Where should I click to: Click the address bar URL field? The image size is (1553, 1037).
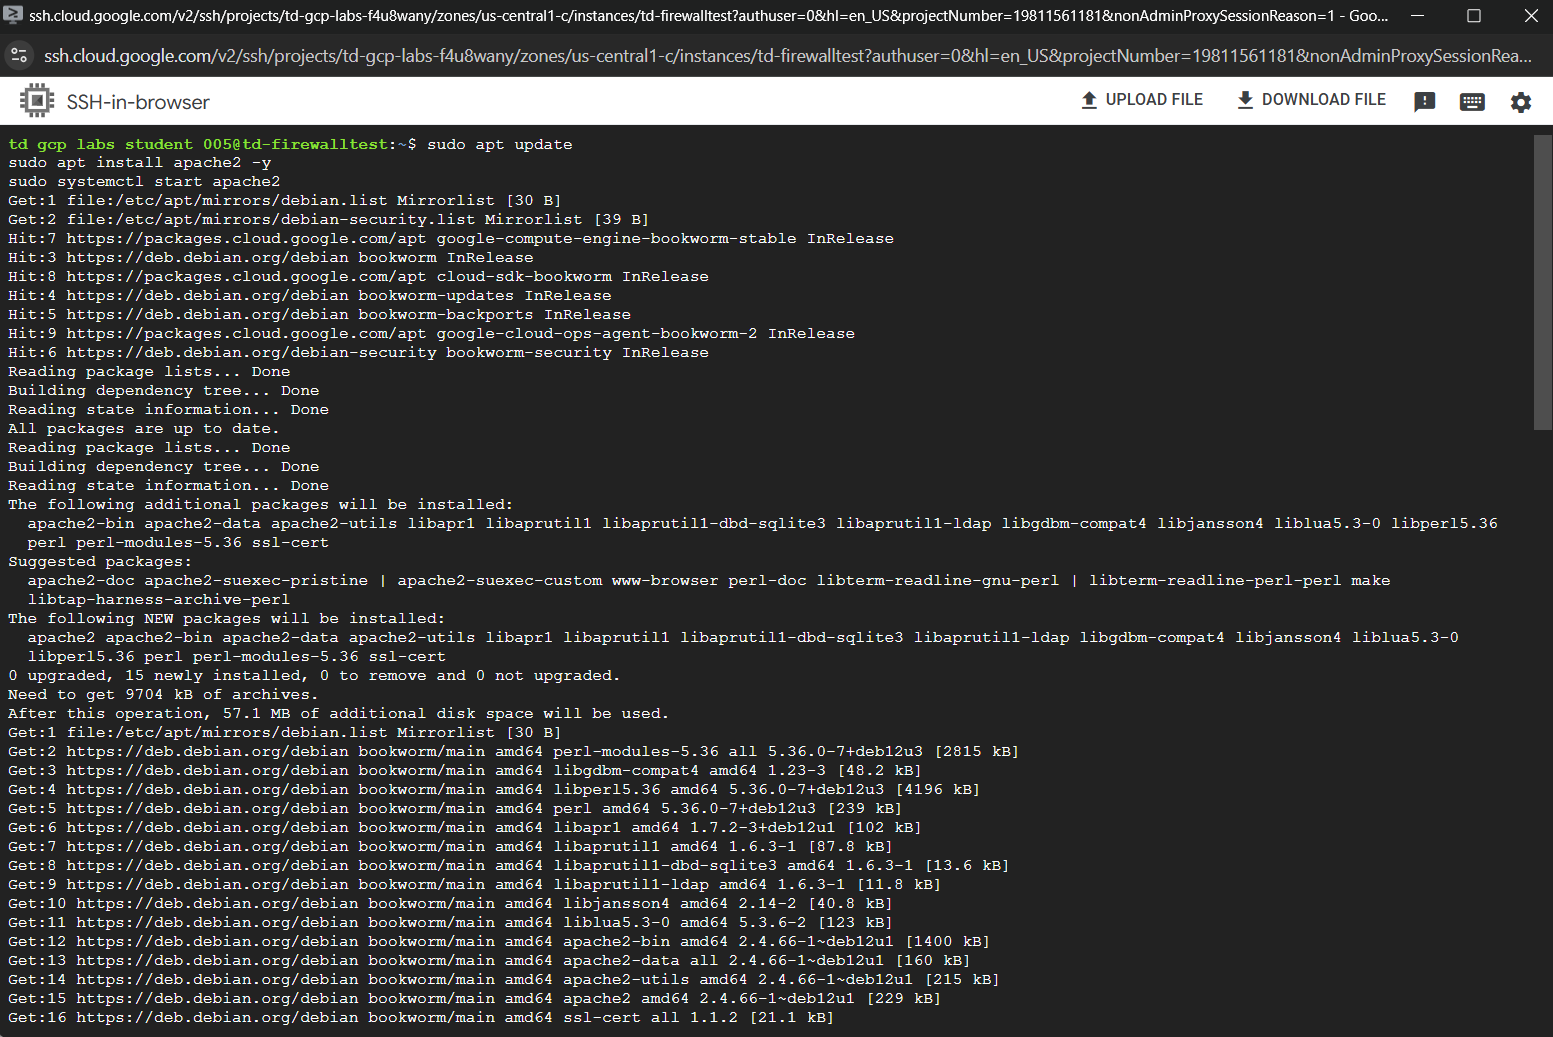pos(780,56)
